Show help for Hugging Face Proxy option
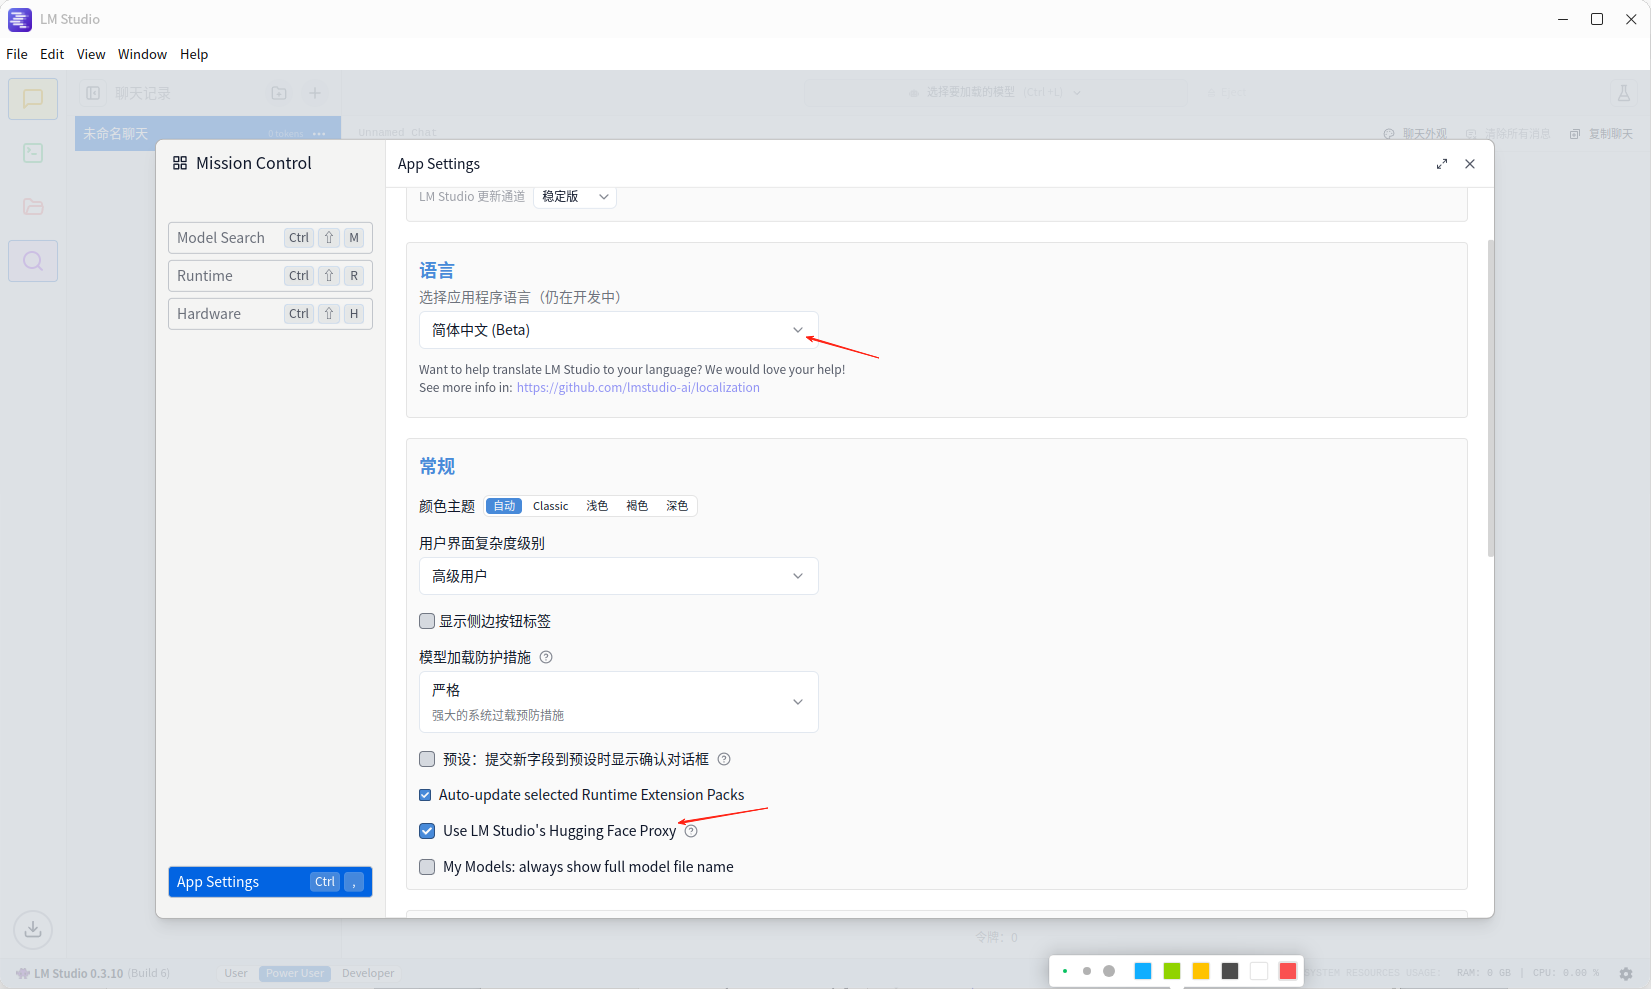 tap(691, 831)
